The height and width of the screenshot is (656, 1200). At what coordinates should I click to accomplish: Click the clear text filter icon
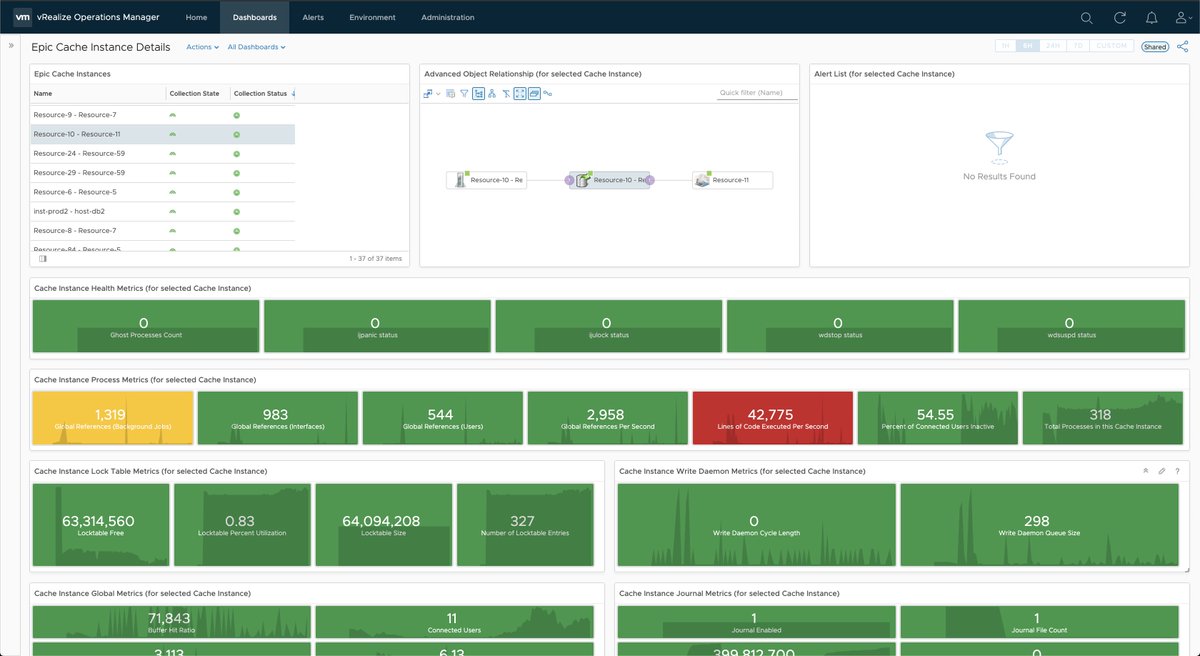pyautogui.click(x=506, y=94)
